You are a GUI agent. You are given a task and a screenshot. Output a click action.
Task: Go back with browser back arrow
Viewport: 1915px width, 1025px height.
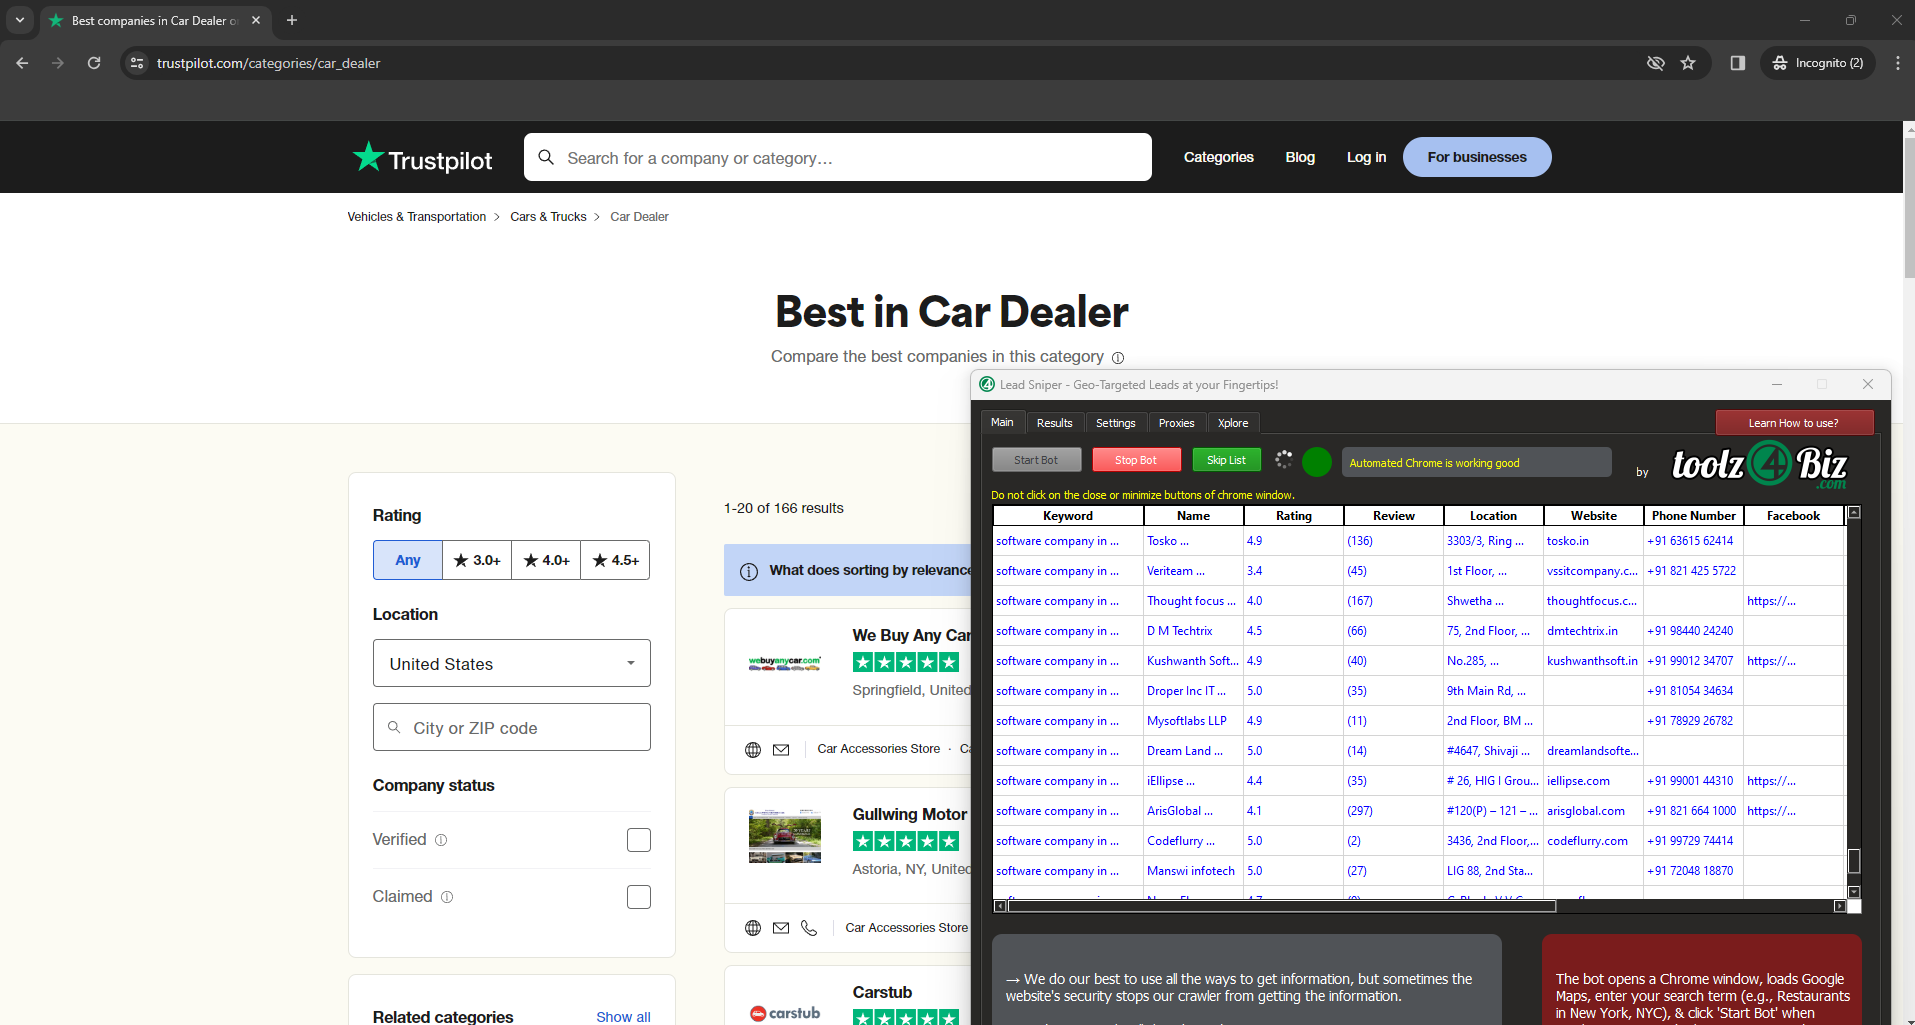click(x=22, y=63)
